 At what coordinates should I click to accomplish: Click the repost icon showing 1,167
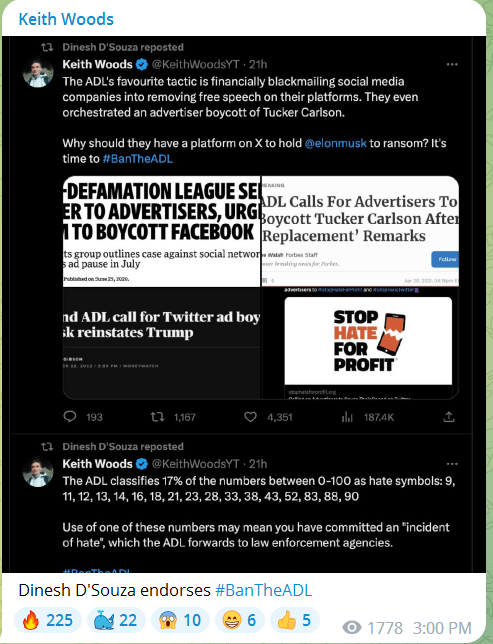click(x=157, y=417)
